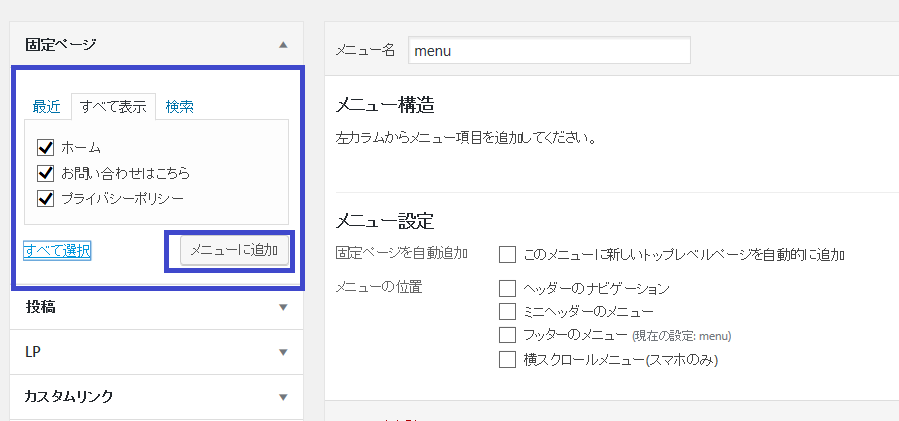
Task: Click the カスタムリンク panel title
Action: [69, 397]
